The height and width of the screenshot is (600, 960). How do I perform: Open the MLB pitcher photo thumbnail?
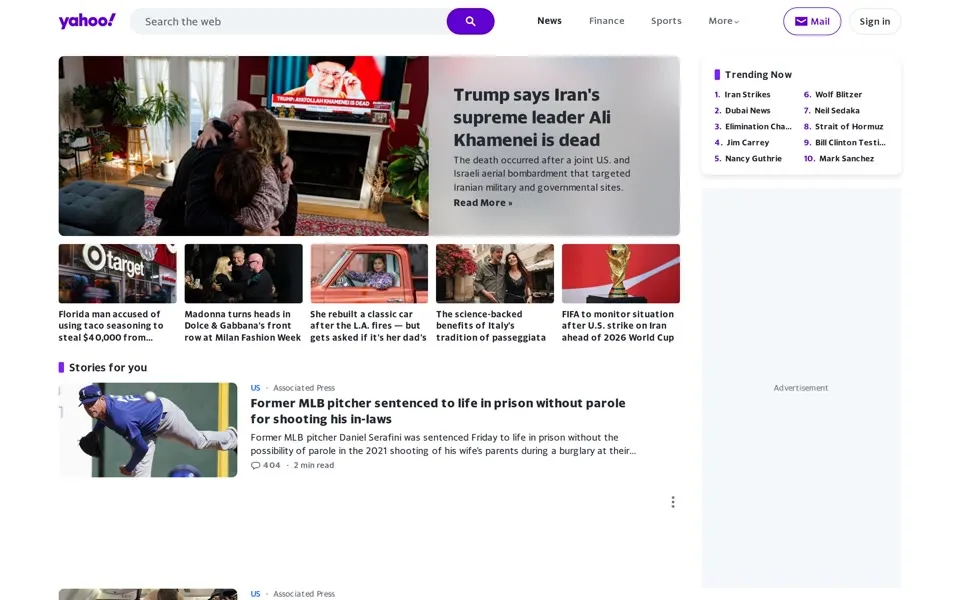pos(148,430)
